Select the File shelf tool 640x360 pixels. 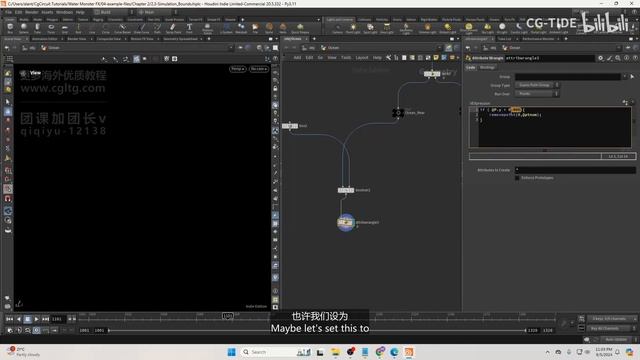pyautogui.click(x=255, y=28)
